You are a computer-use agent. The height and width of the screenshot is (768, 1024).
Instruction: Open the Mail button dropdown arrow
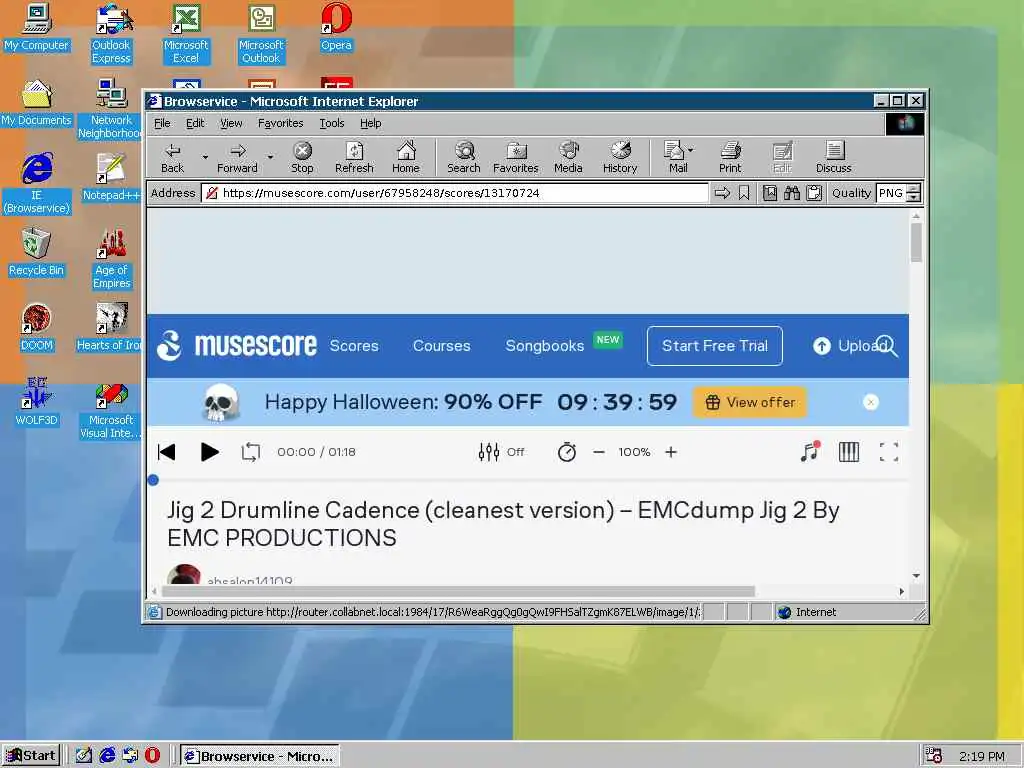tap(691, 150)
